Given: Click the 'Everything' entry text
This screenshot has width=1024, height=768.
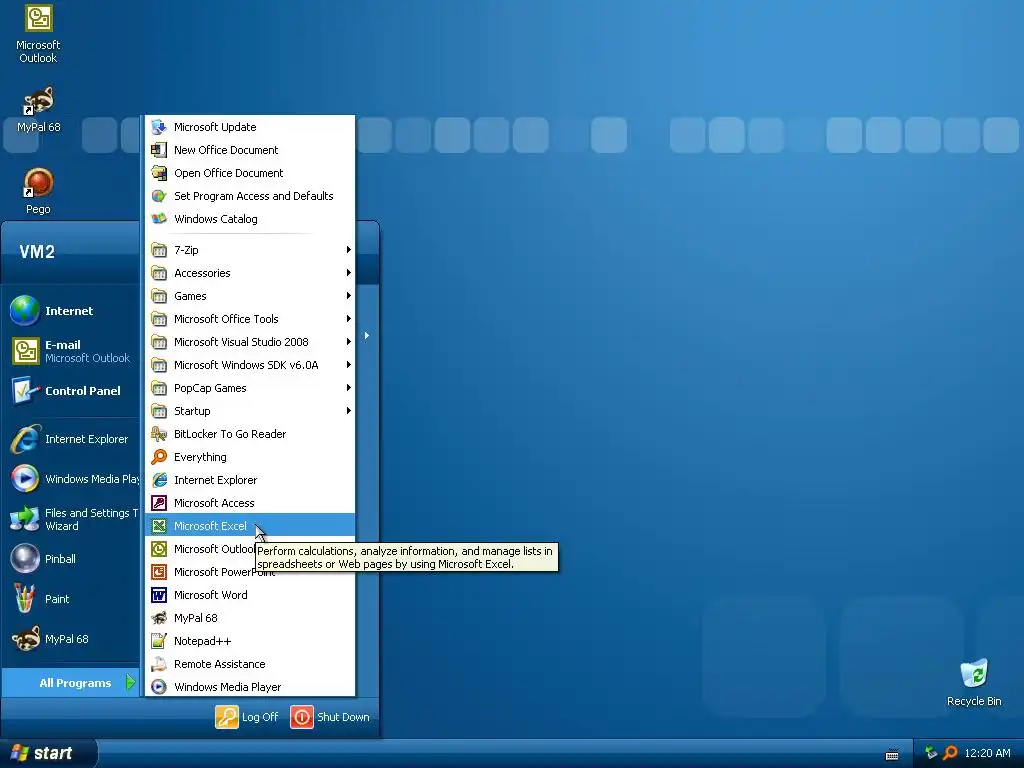Looking at the screenshot, I should 200,457.
